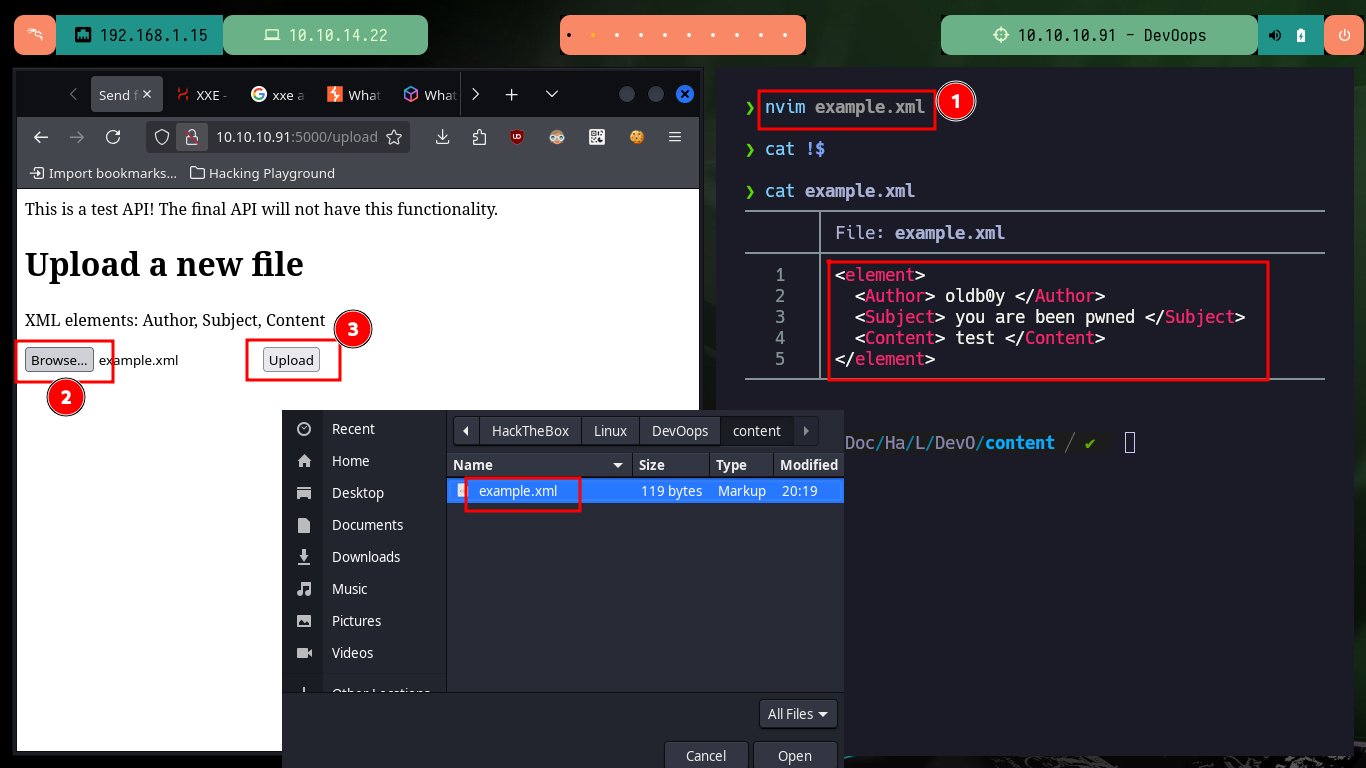Viewport: 1366px width, 768px height.
Task: Switch to the 'What' tab with orange icon
Action: (x=353, y=94)
